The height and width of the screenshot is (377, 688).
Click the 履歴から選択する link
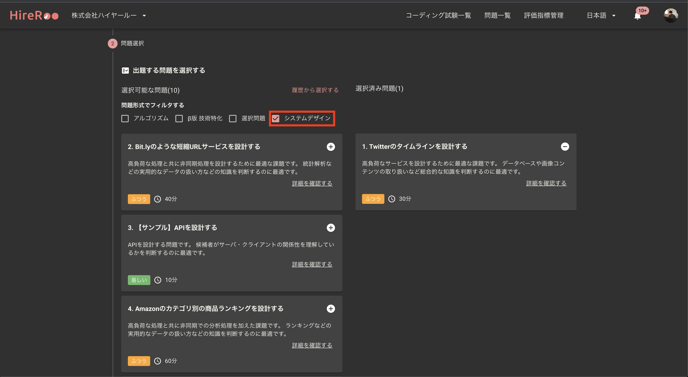315,90
